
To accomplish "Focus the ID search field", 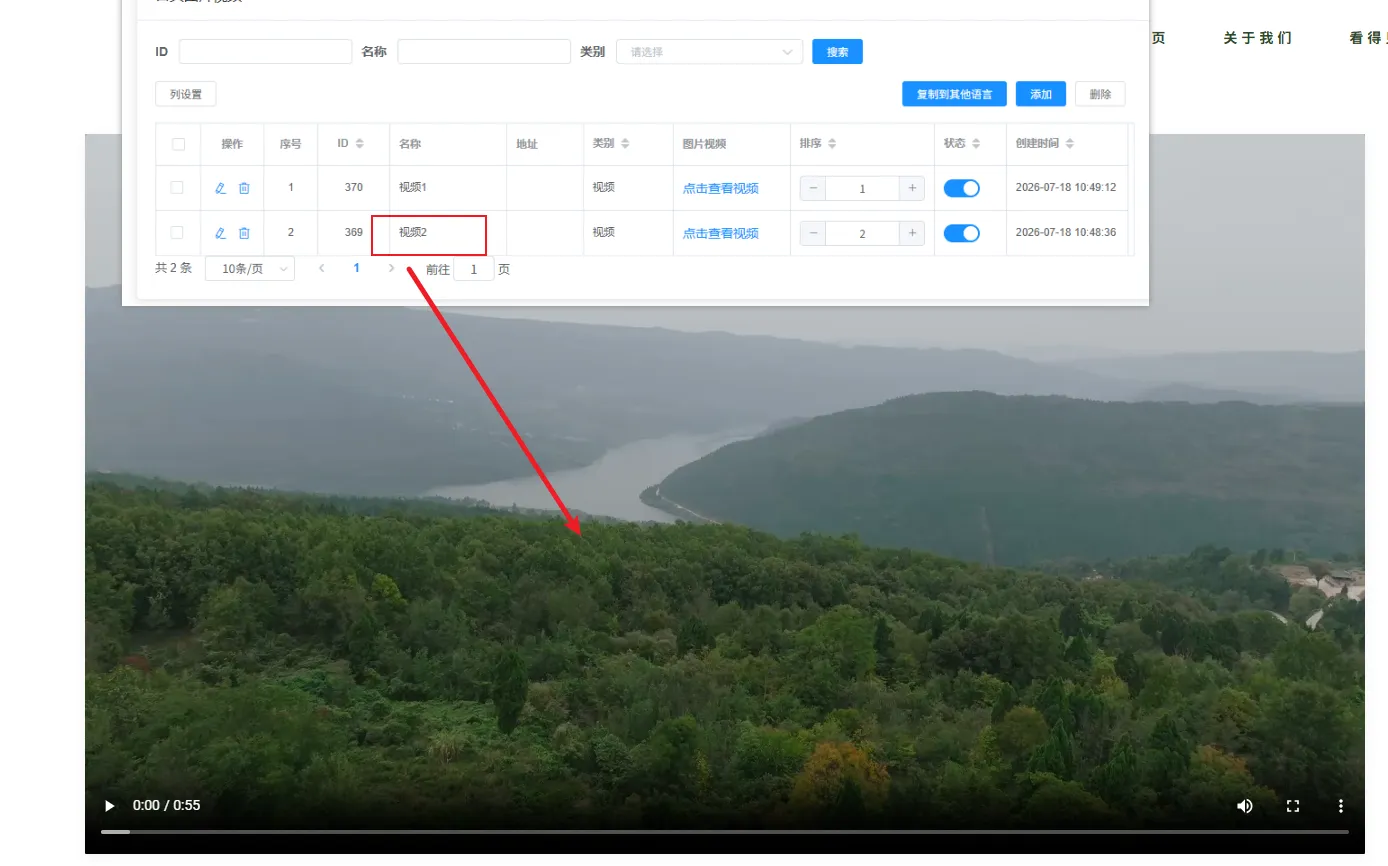I will (266, 52).
